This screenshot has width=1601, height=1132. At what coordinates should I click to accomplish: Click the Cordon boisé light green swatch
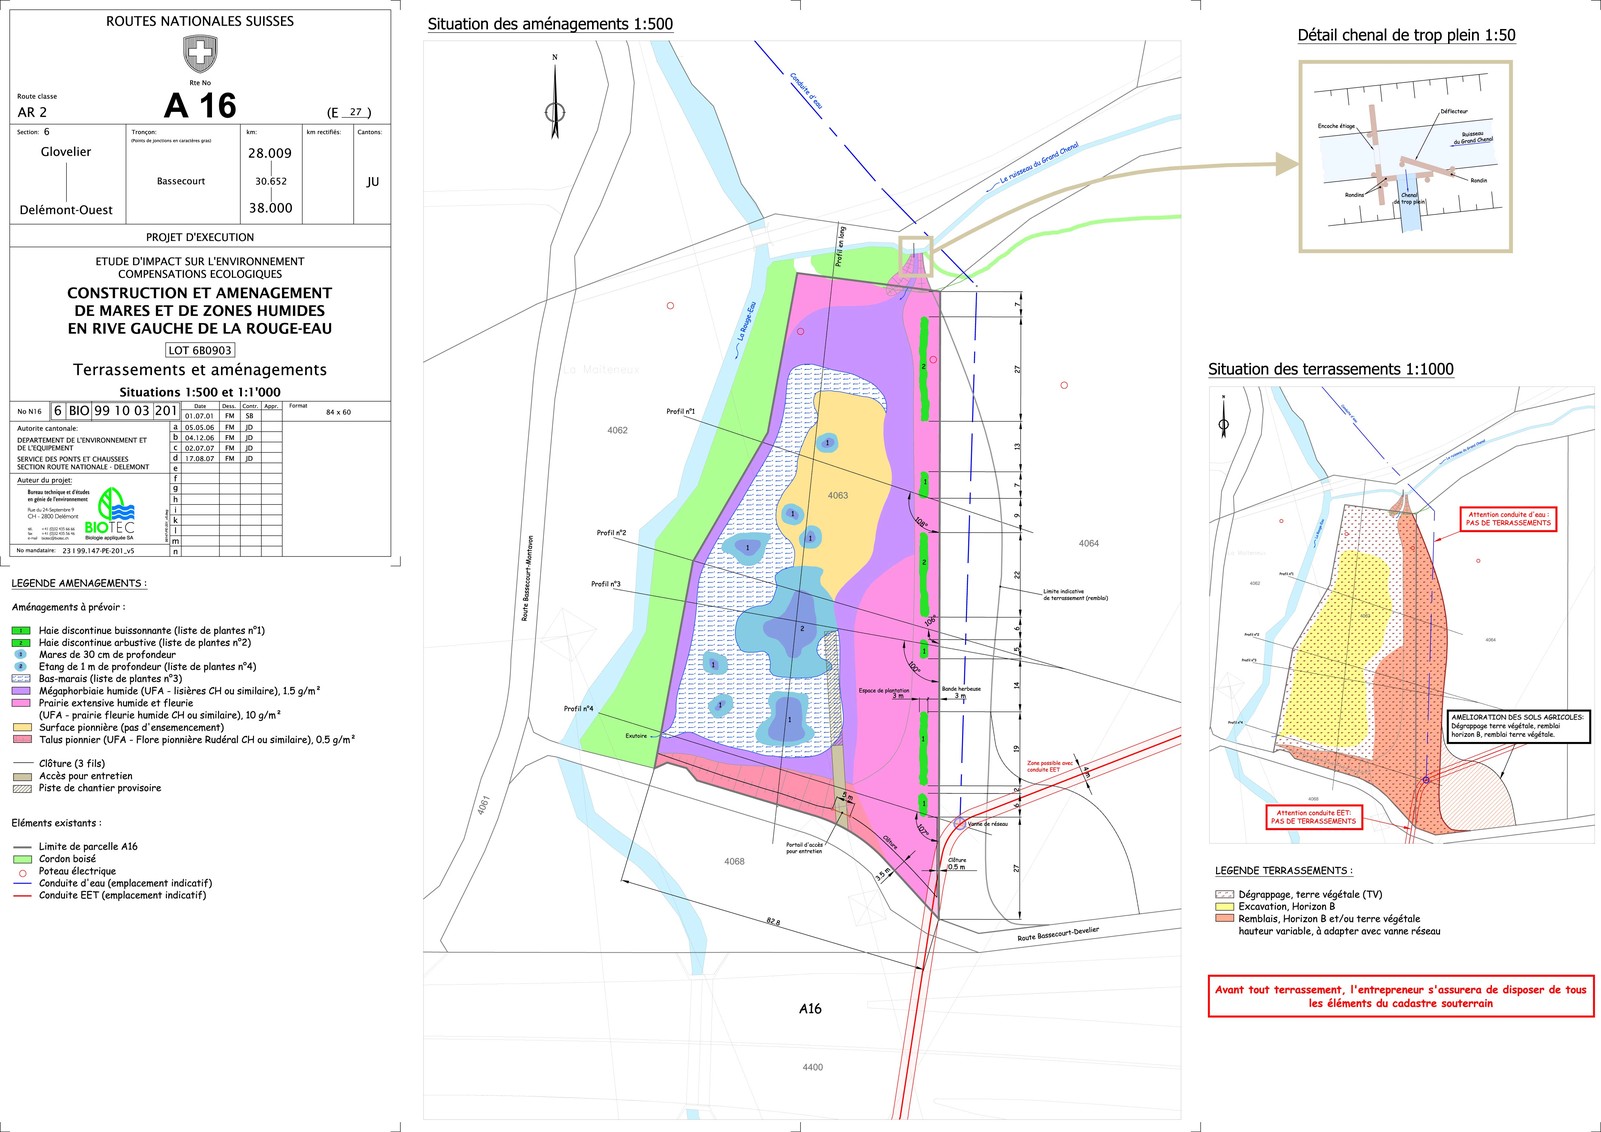21,859
